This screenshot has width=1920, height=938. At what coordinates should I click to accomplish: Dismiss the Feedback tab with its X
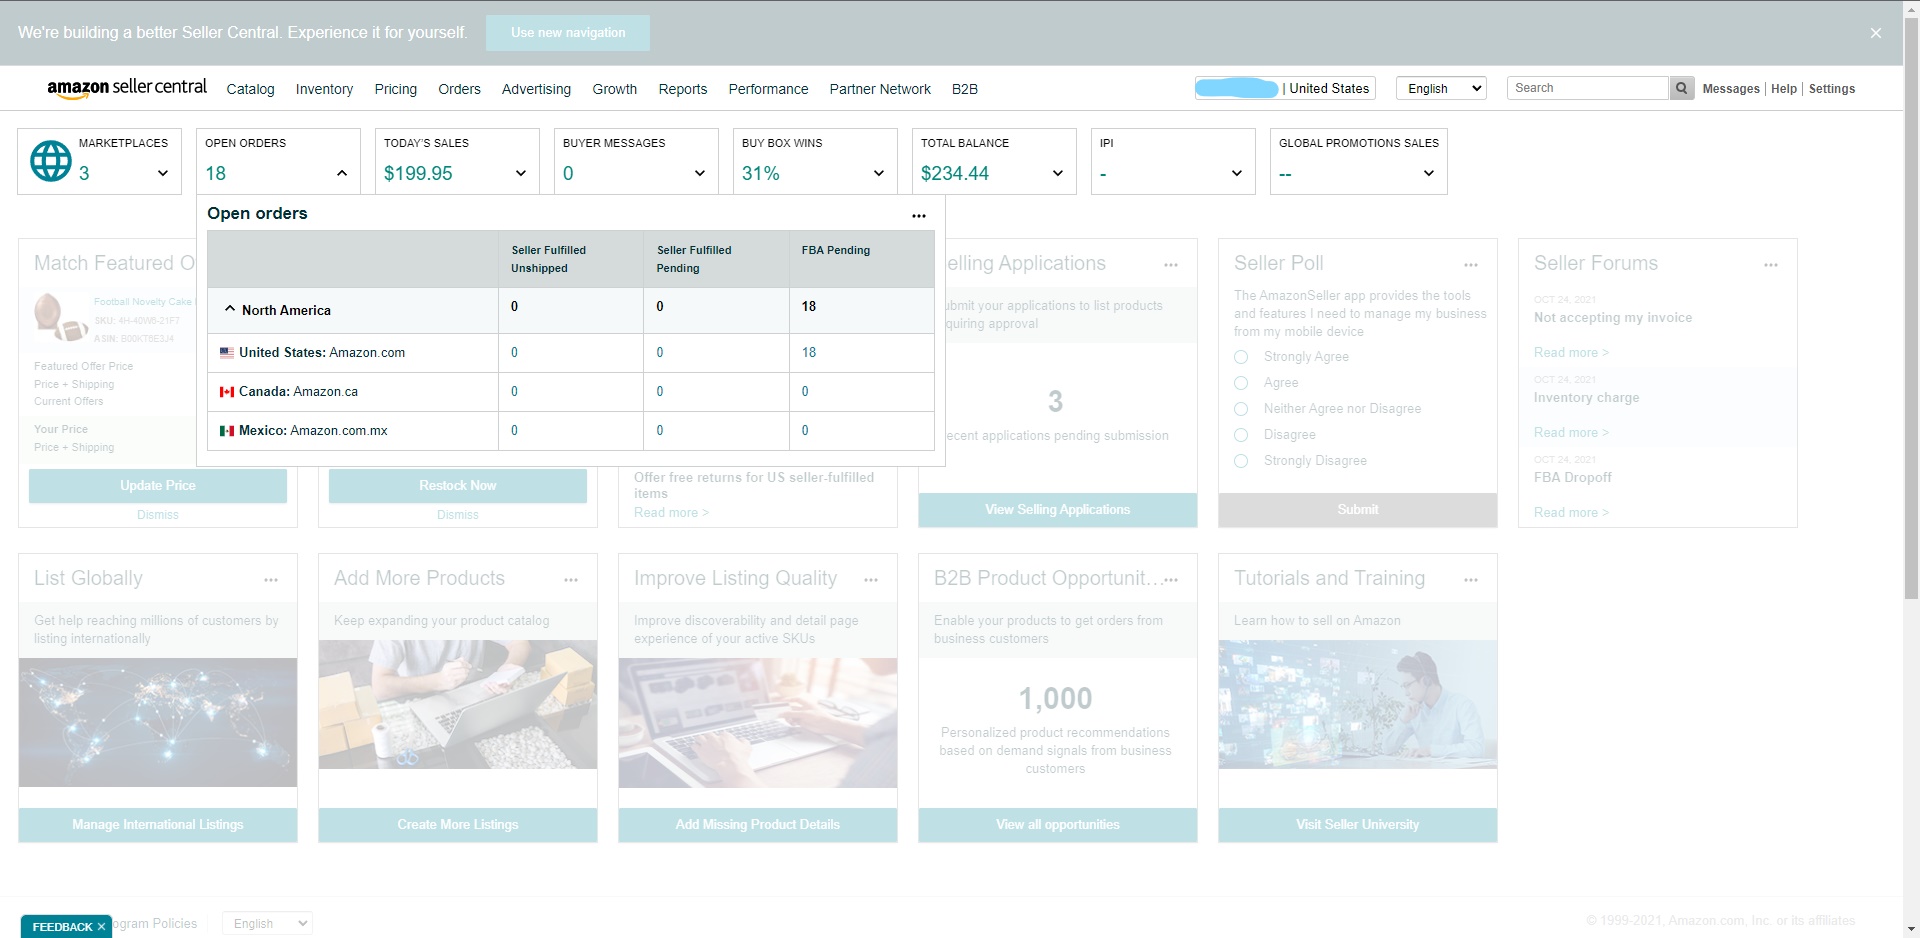point(101,927)
